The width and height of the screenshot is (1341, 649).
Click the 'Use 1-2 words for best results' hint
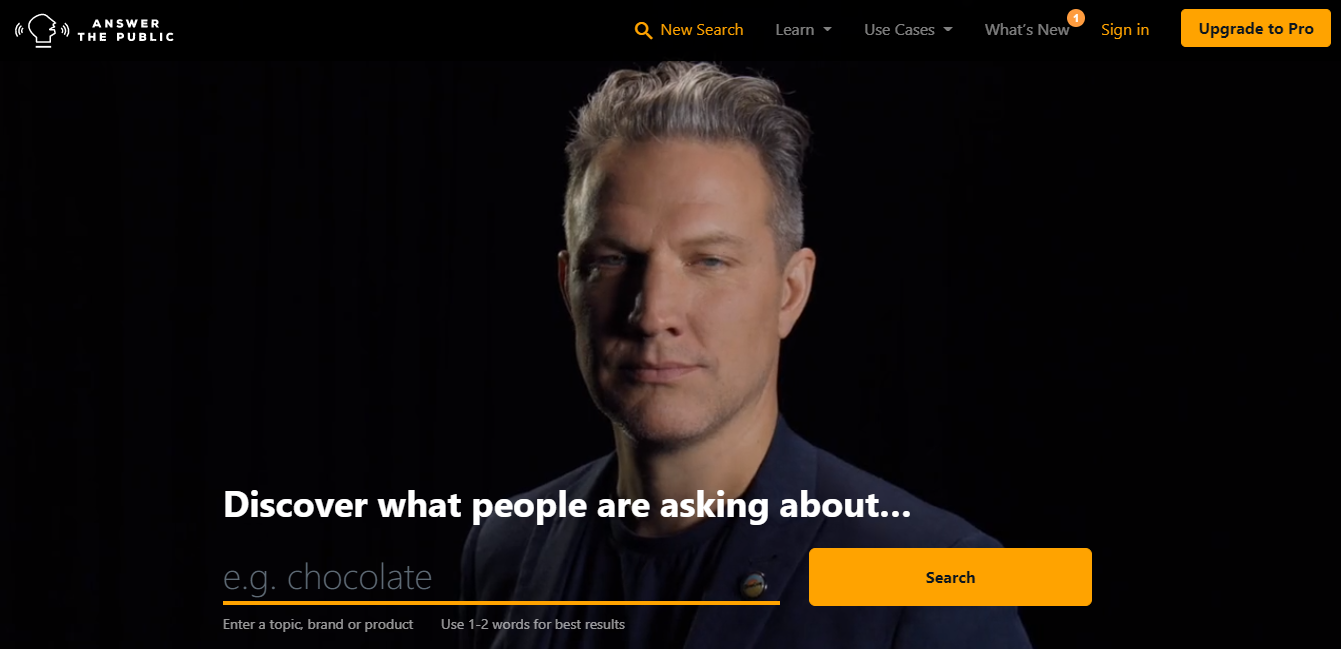point(533,624)
